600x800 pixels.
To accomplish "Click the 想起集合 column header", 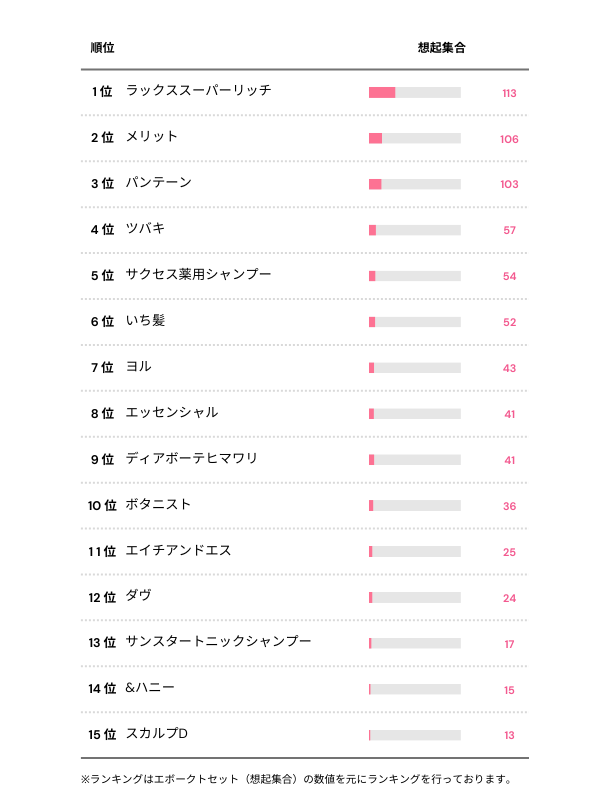I will click(x=441, y=48).
